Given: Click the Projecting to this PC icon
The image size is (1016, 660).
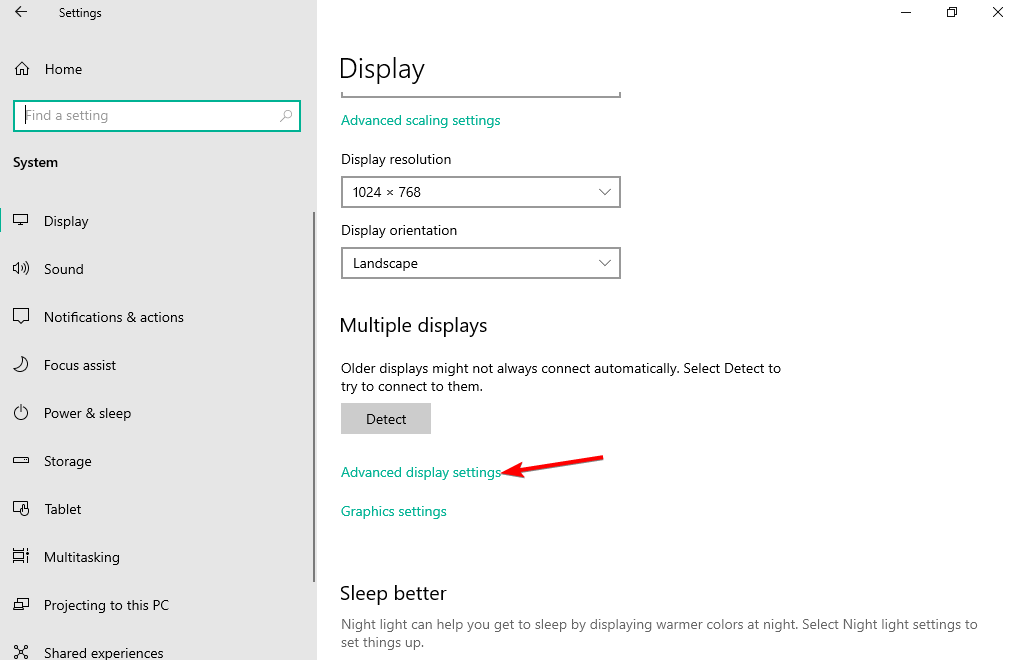Looking at the screenshot, I should coord(21,604).
